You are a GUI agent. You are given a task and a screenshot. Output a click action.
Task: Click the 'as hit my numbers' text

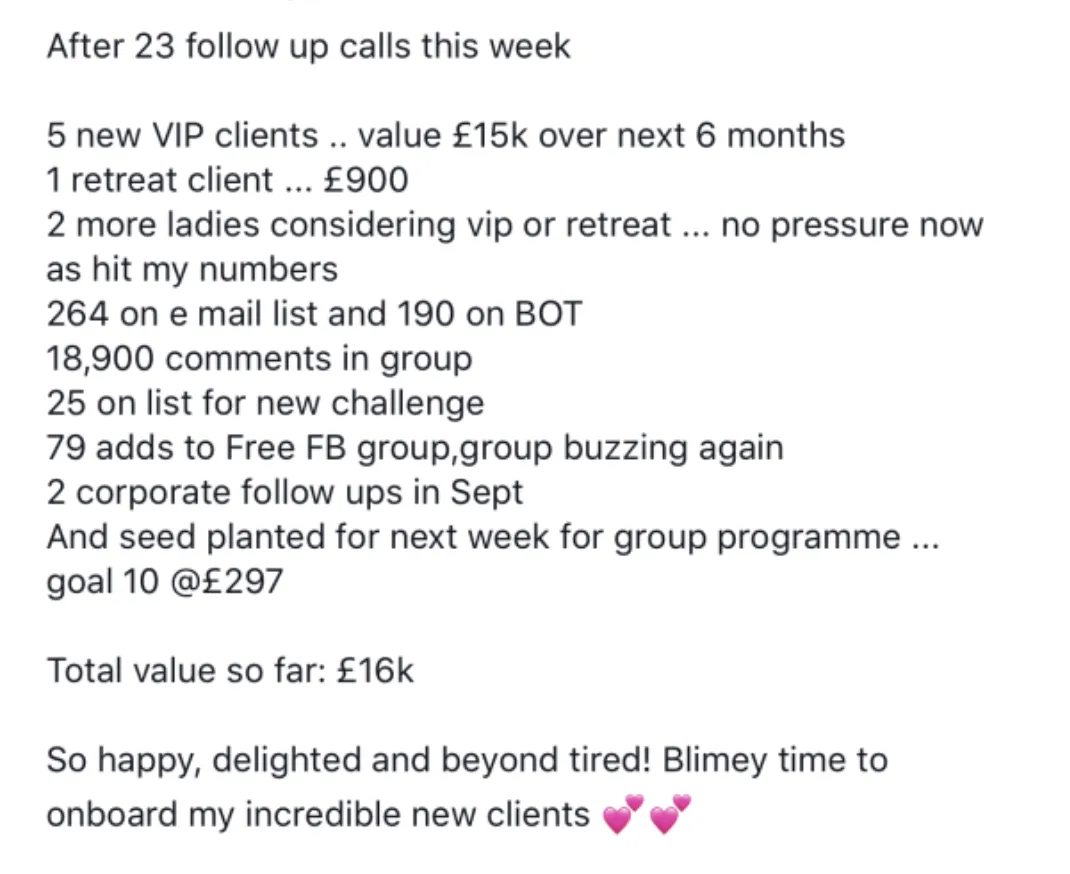(192, 270)
